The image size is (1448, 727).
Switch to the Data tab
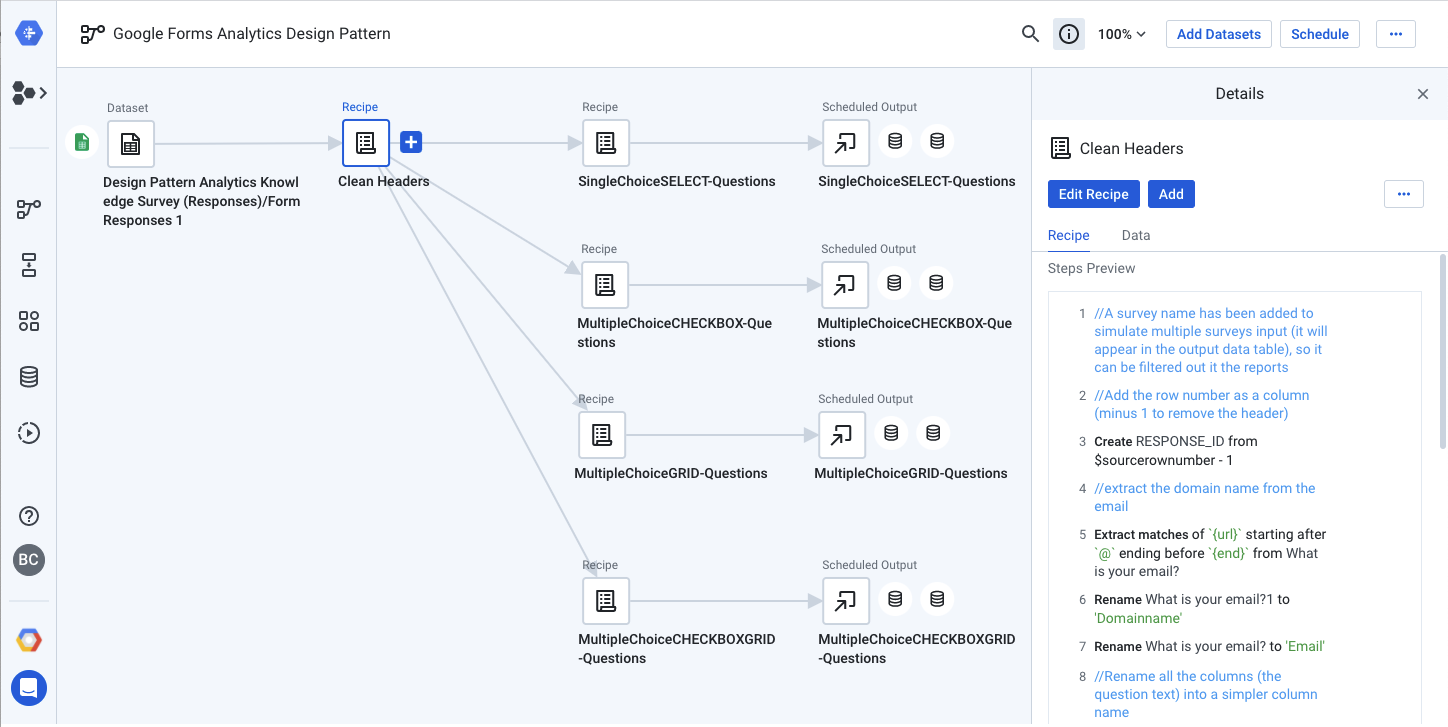point(1135,236)
